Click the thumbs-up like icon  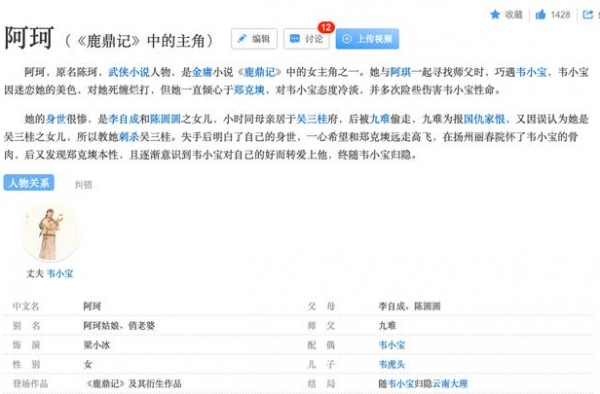coord(540,15)
